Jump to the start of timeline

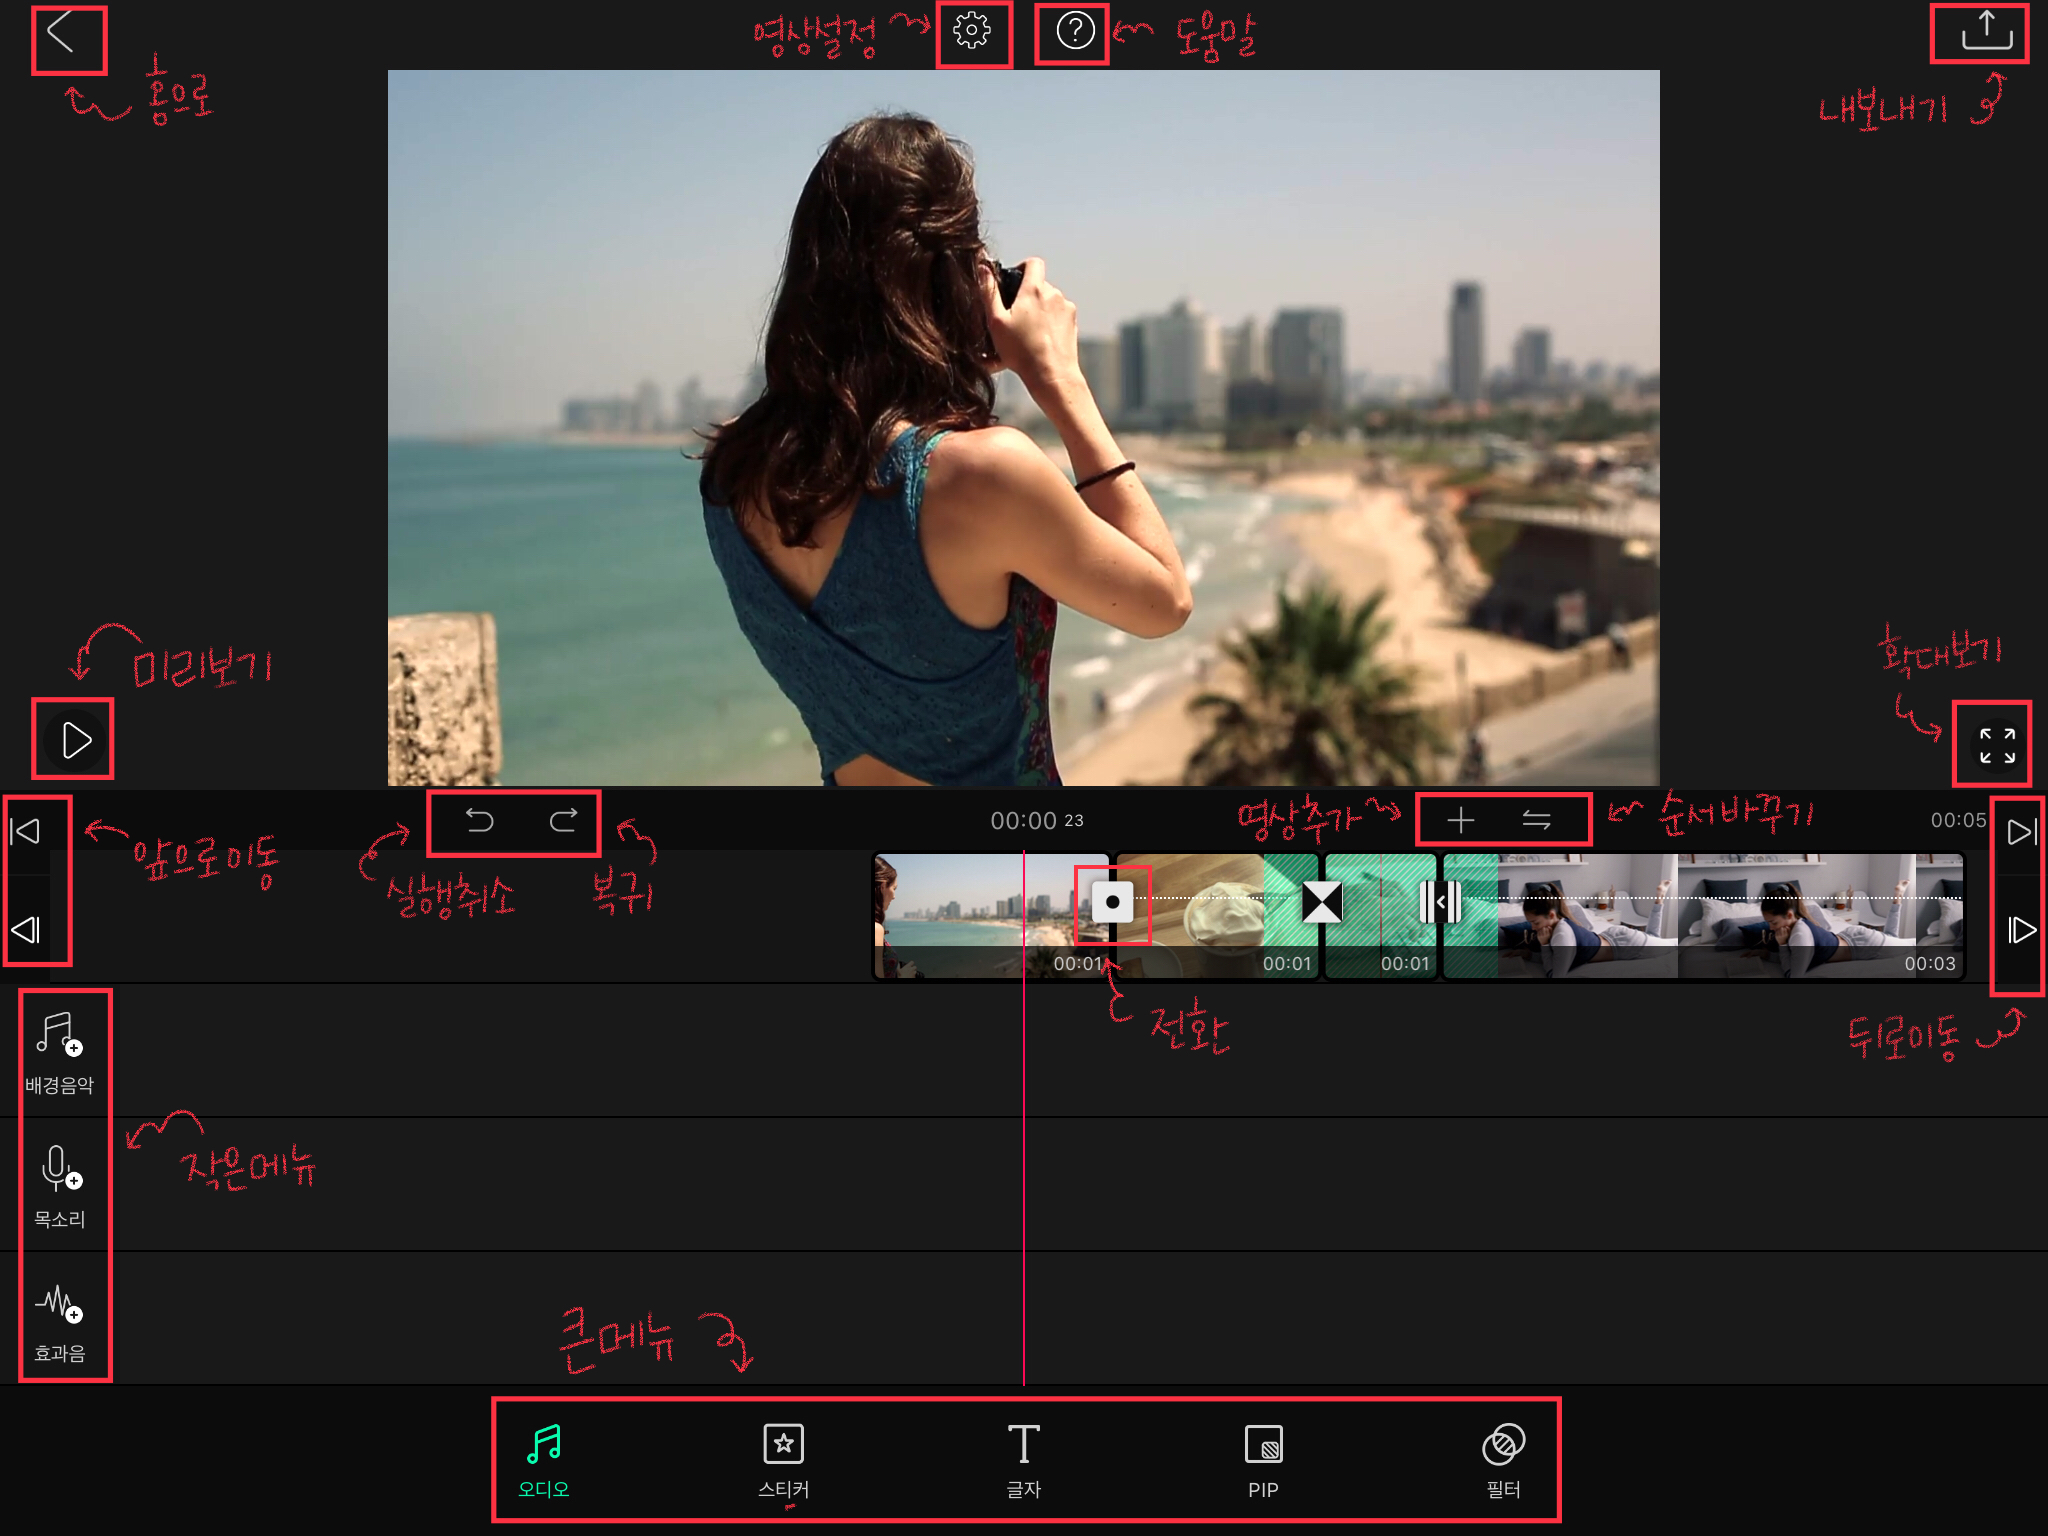[x=26, y=831]
